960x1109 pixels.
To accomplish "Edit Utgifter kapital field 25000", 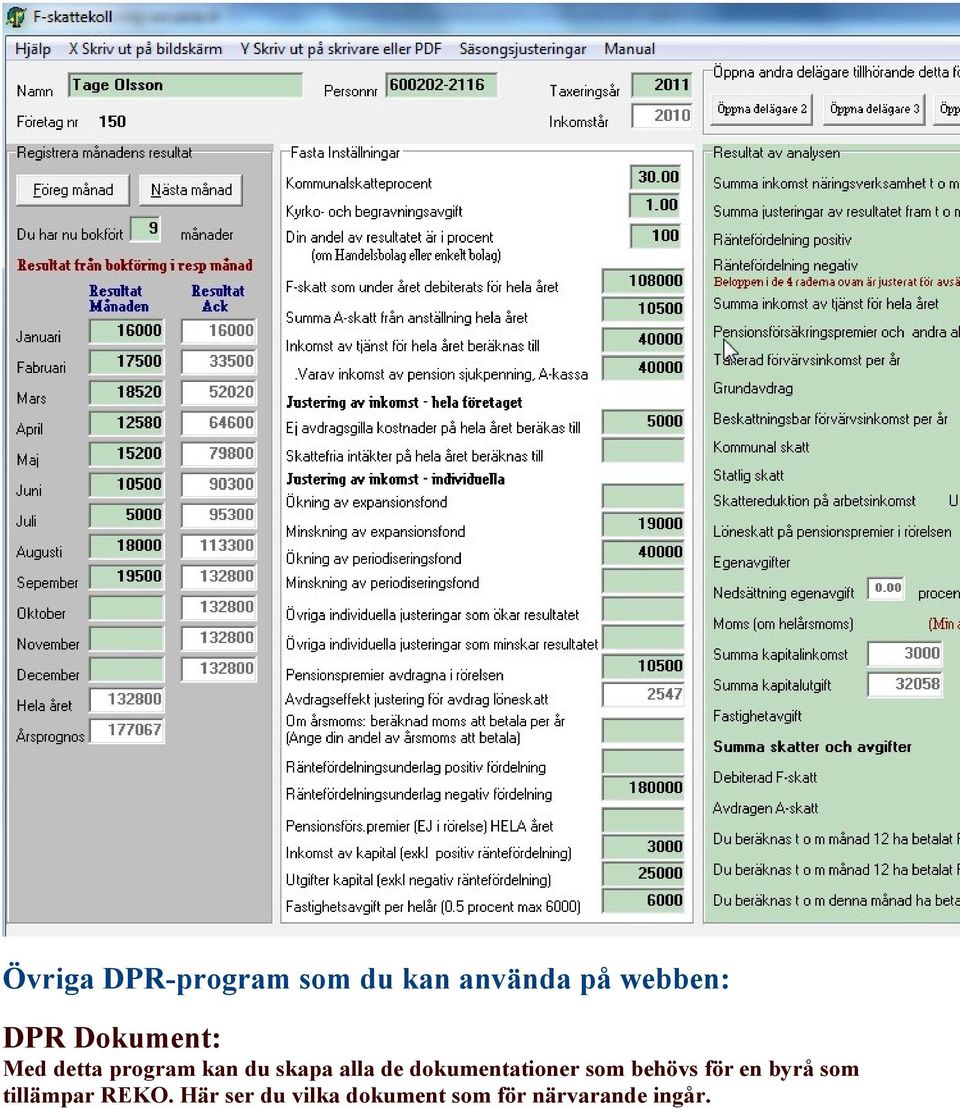I will [x=643, y=873].
